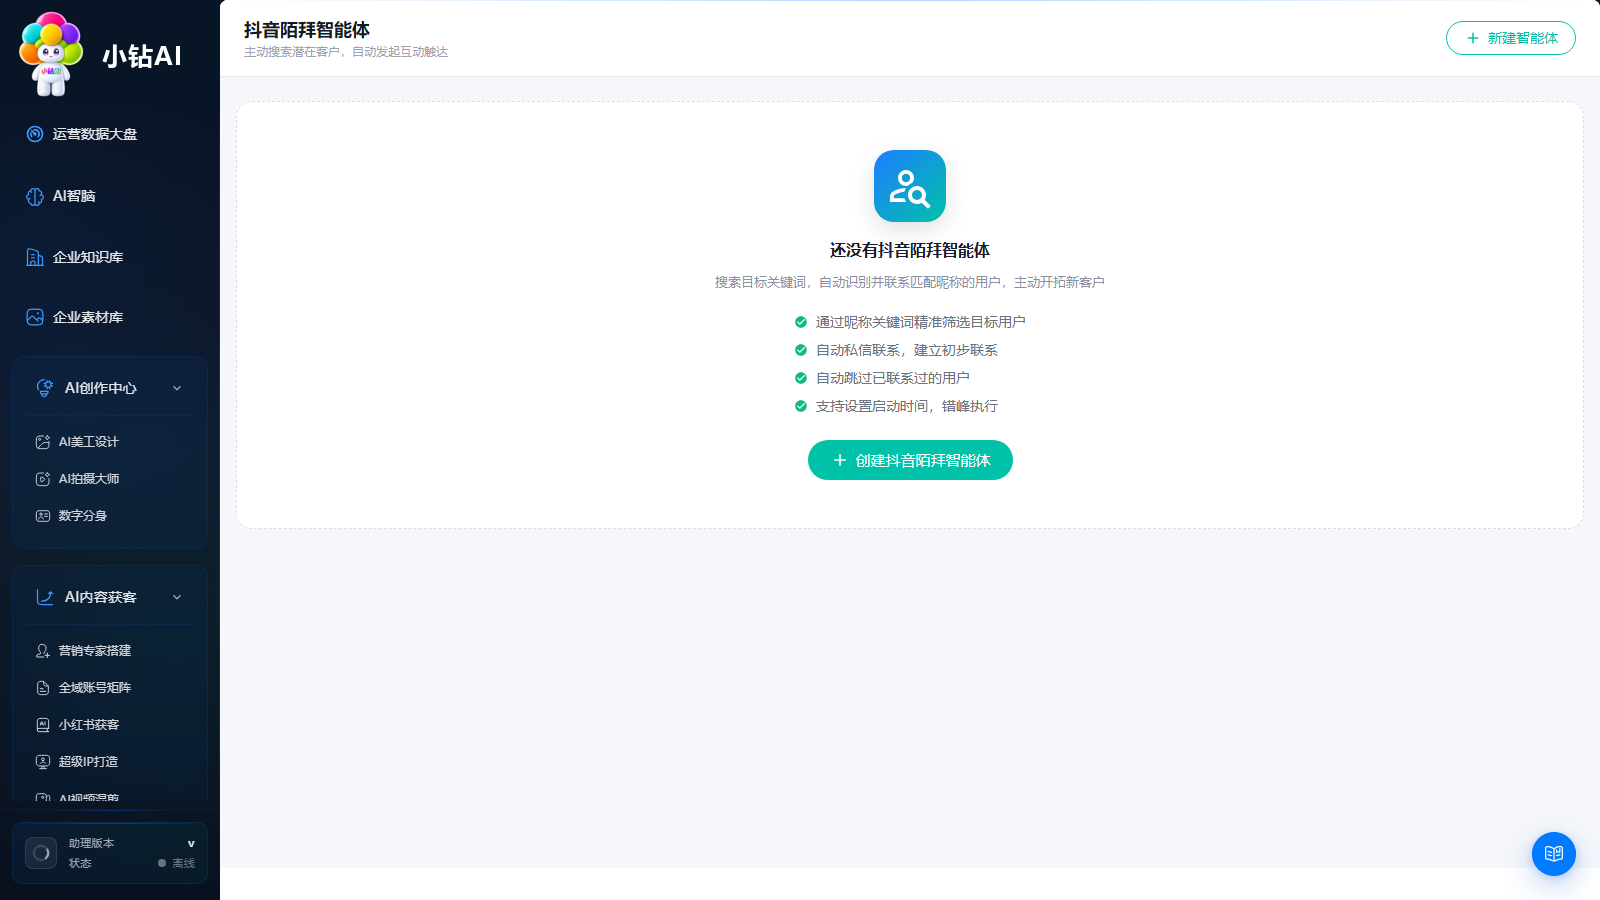
Task: Select 全域账号矩阵 submenu item
Action: (x=110, y=688)
